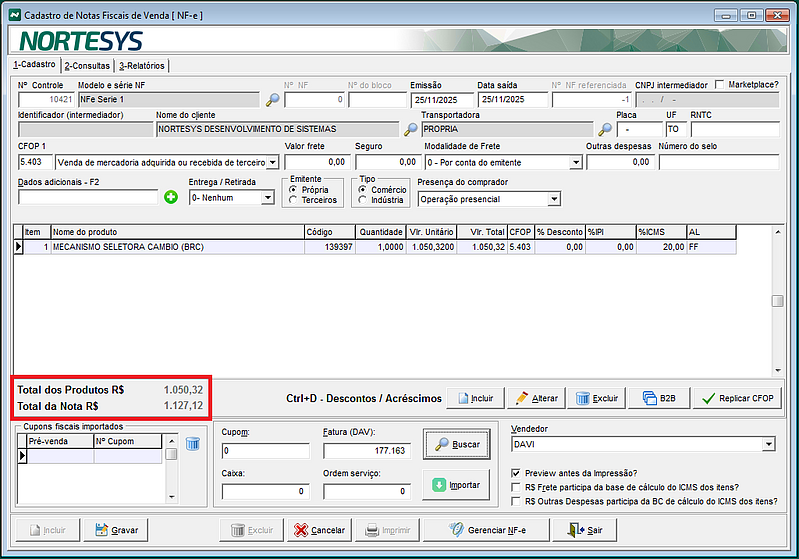Uncheck Preview antes da Impressão
799x559 pixels.
coord(516,472)
